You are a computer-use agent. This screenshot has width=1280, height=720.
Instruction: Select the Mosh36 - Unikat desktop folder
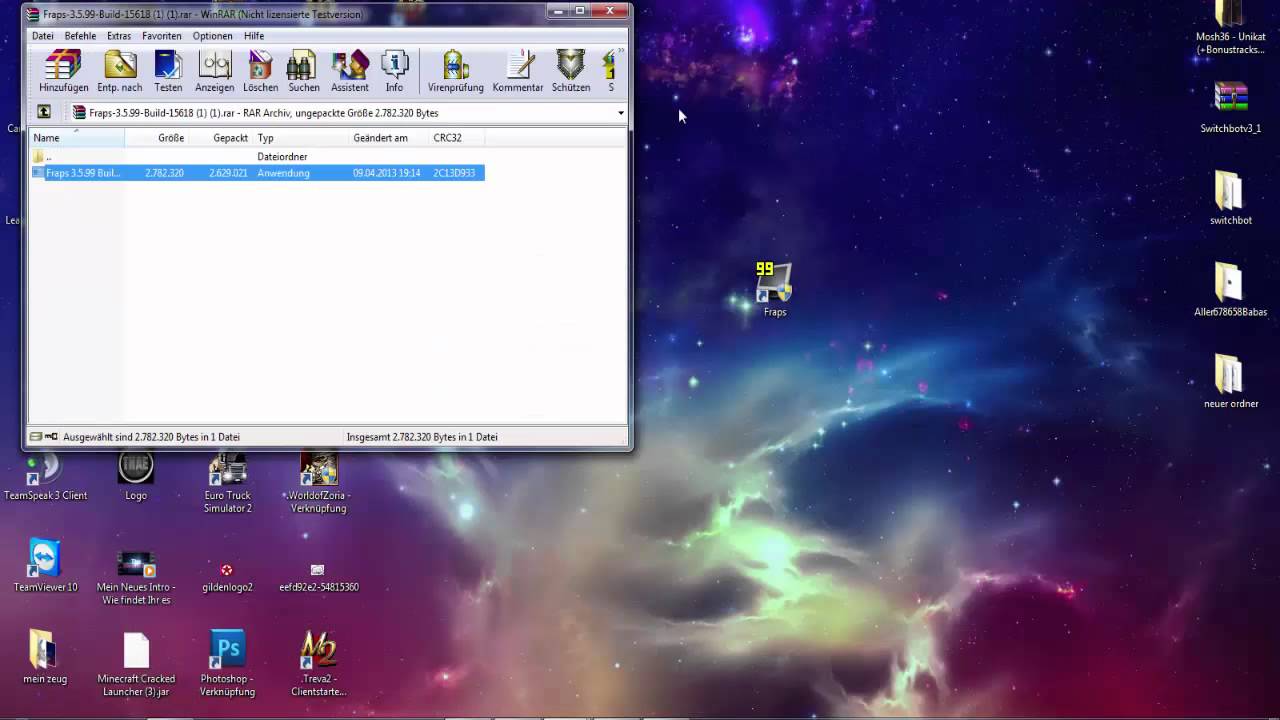coord(1230,28)
